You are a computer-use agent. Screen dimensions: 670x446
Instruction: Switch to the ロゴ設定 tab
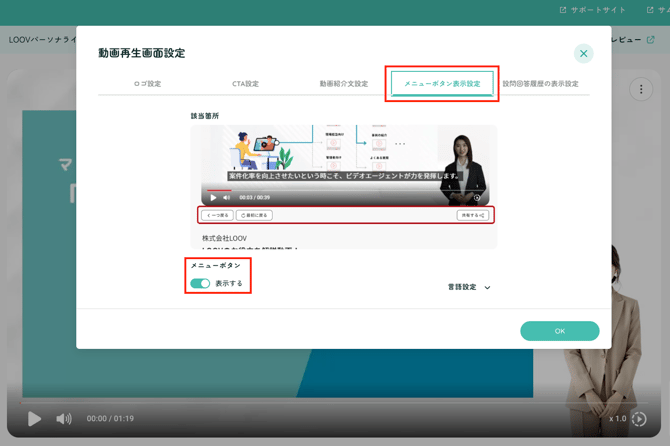[x=147, y=84]
